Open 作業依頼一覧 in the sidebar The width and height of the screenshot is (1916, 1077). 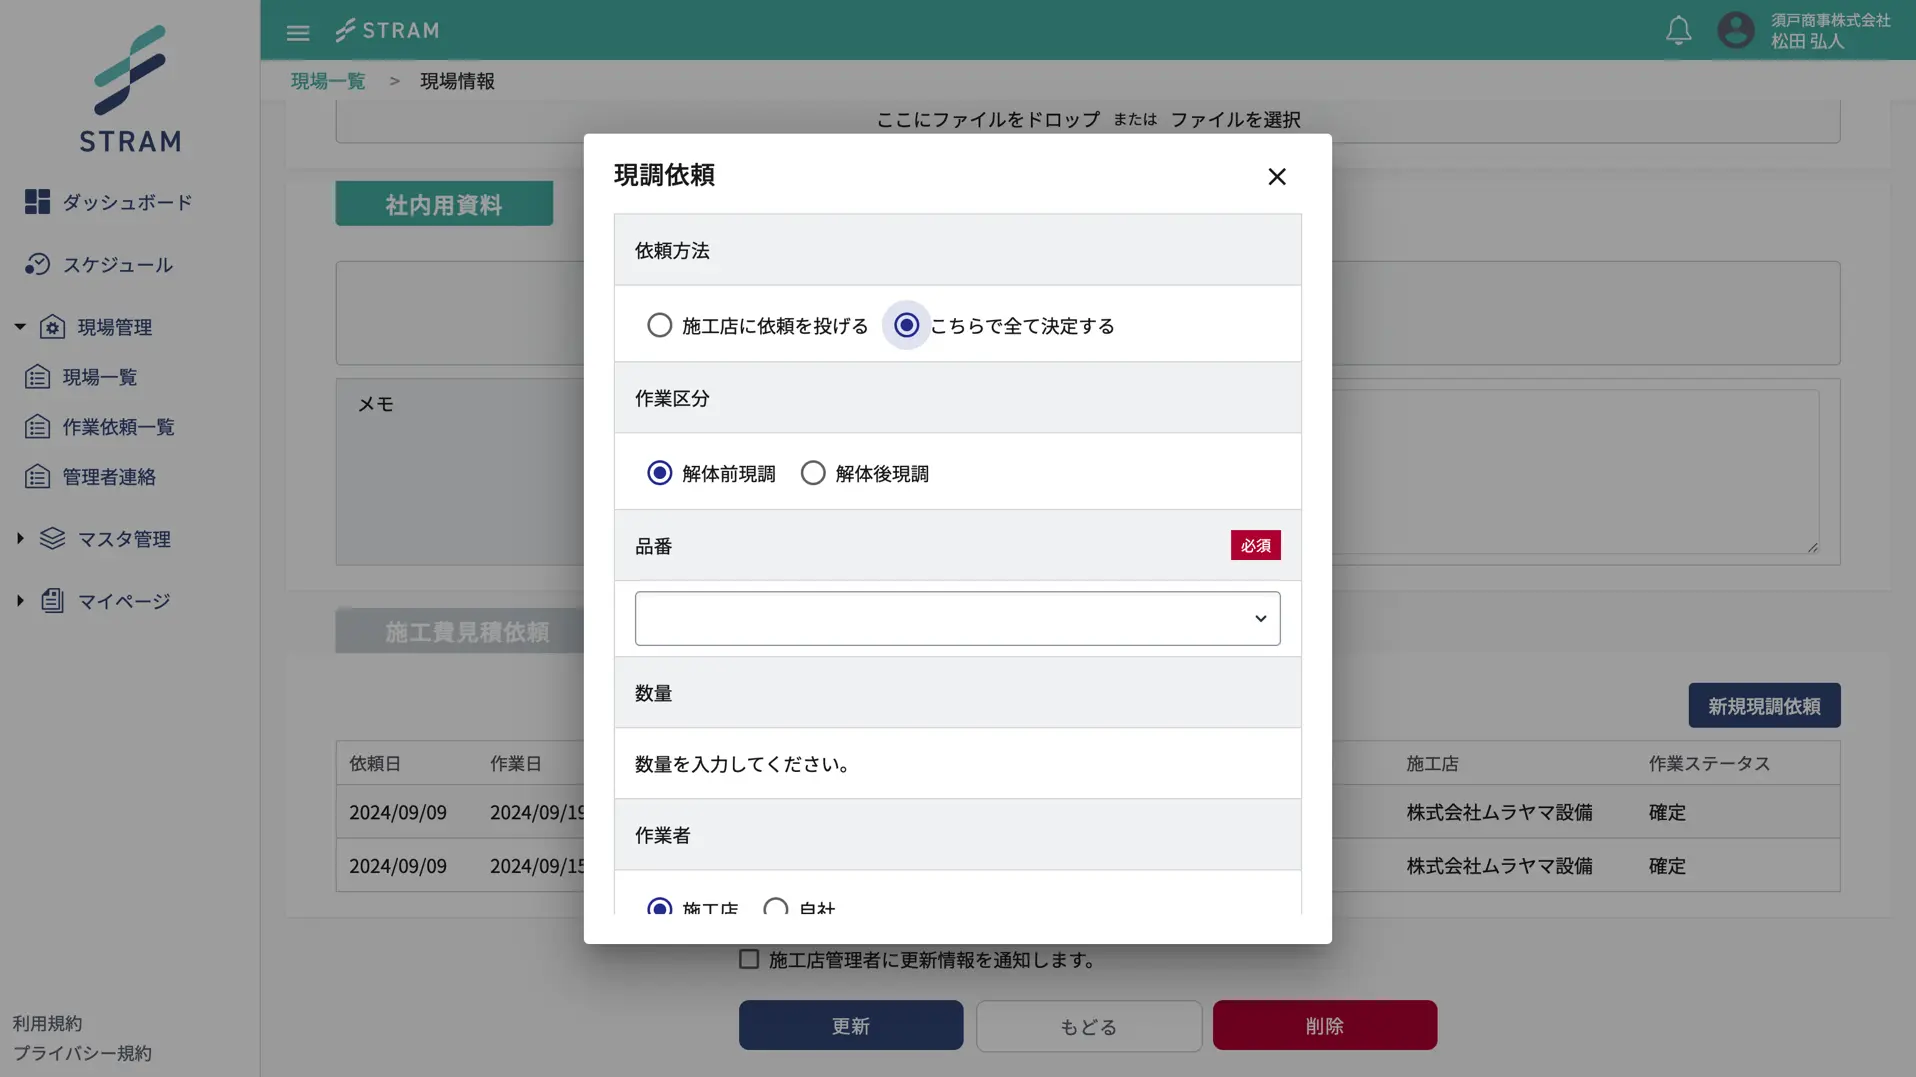[x=117, y=426]
